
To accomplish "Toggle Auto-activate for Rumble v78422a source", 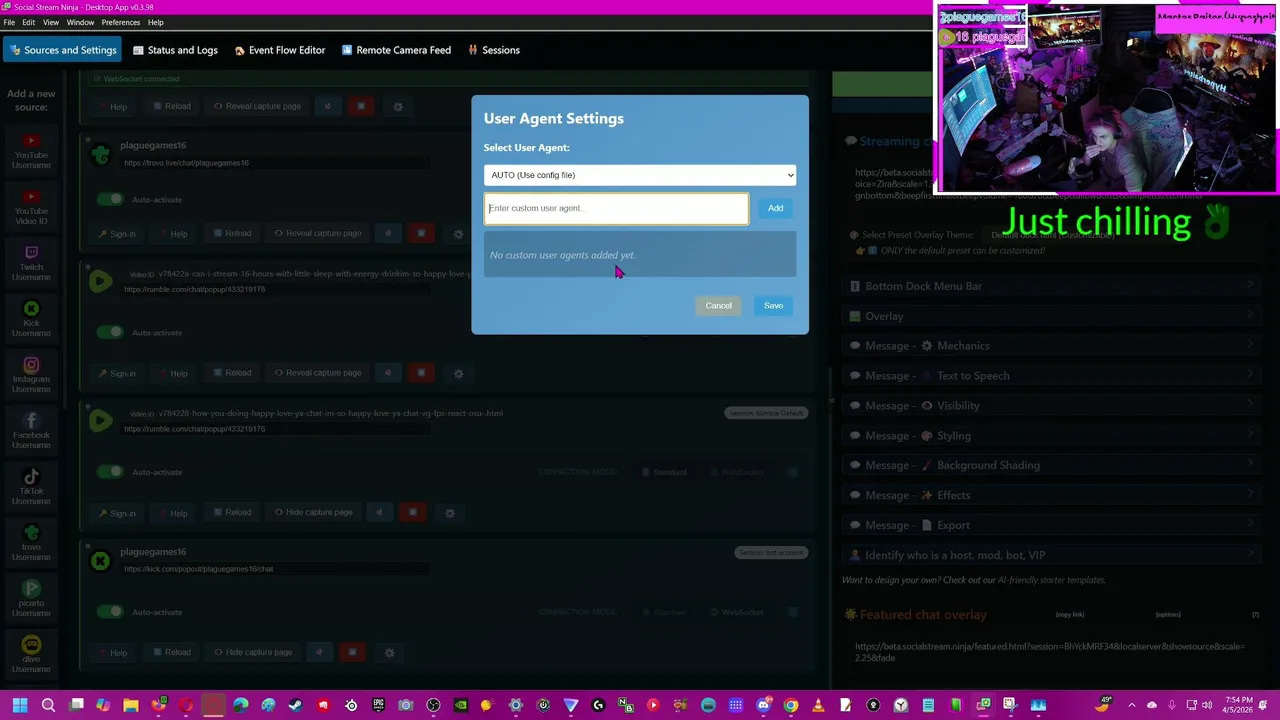I will point(111,332).
